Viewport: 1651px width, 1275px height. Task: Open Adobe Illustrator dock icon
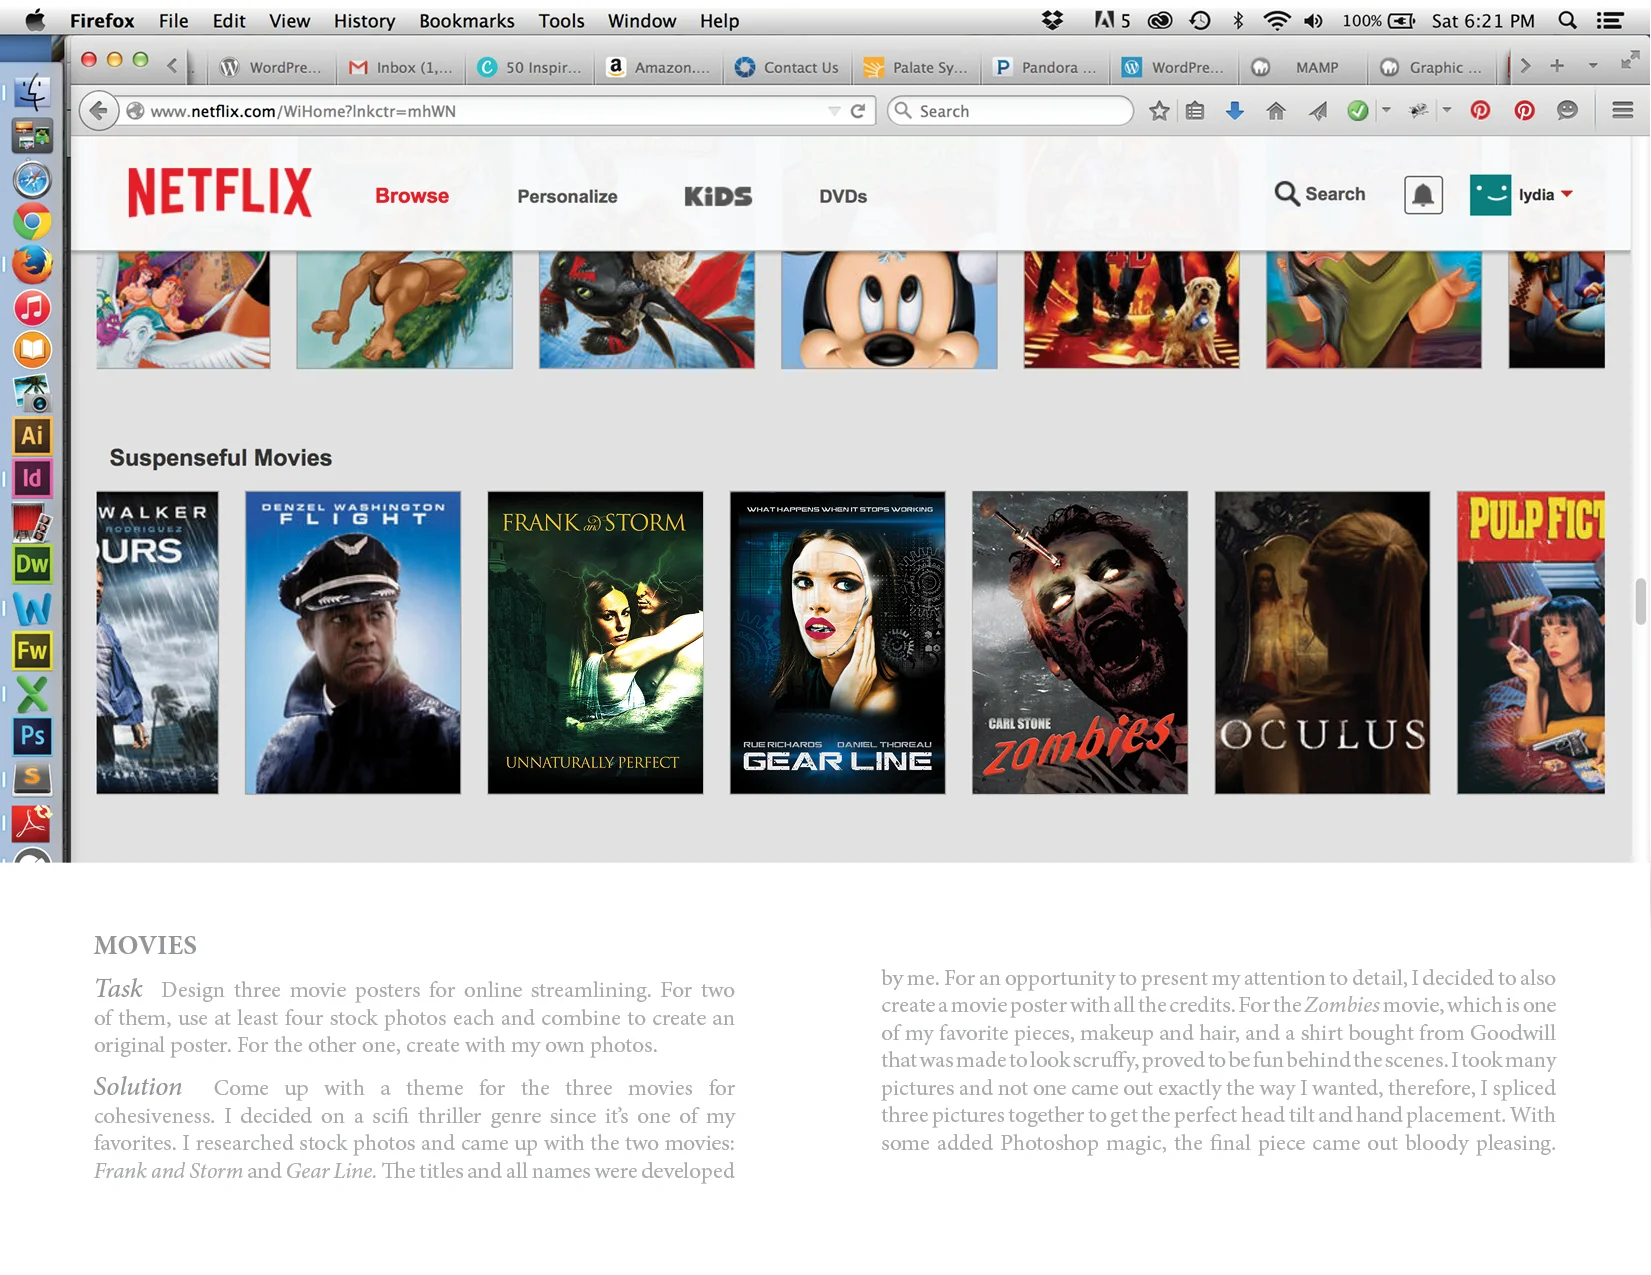click(x=32, y=435)
